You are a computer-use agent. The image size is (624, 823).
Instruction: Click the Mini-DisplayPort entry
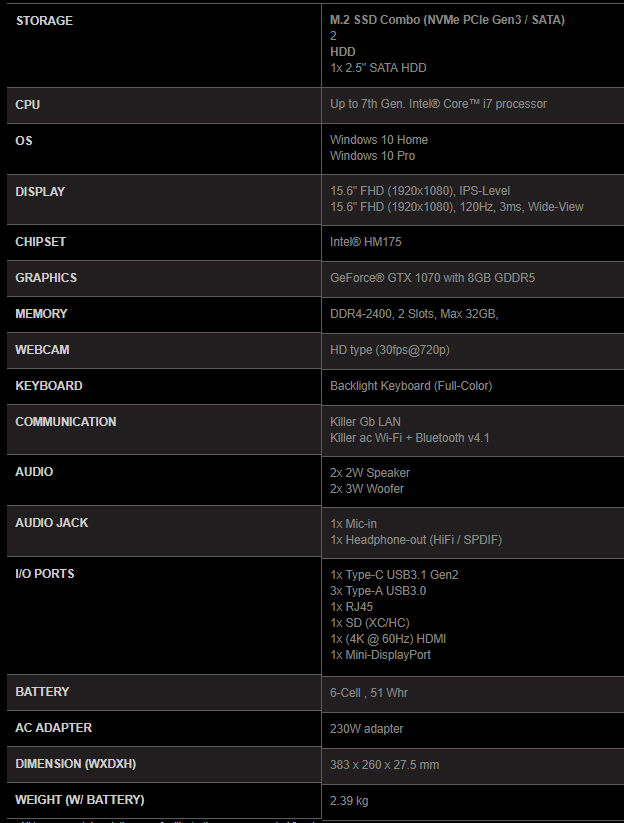click(x=380, y=655)
